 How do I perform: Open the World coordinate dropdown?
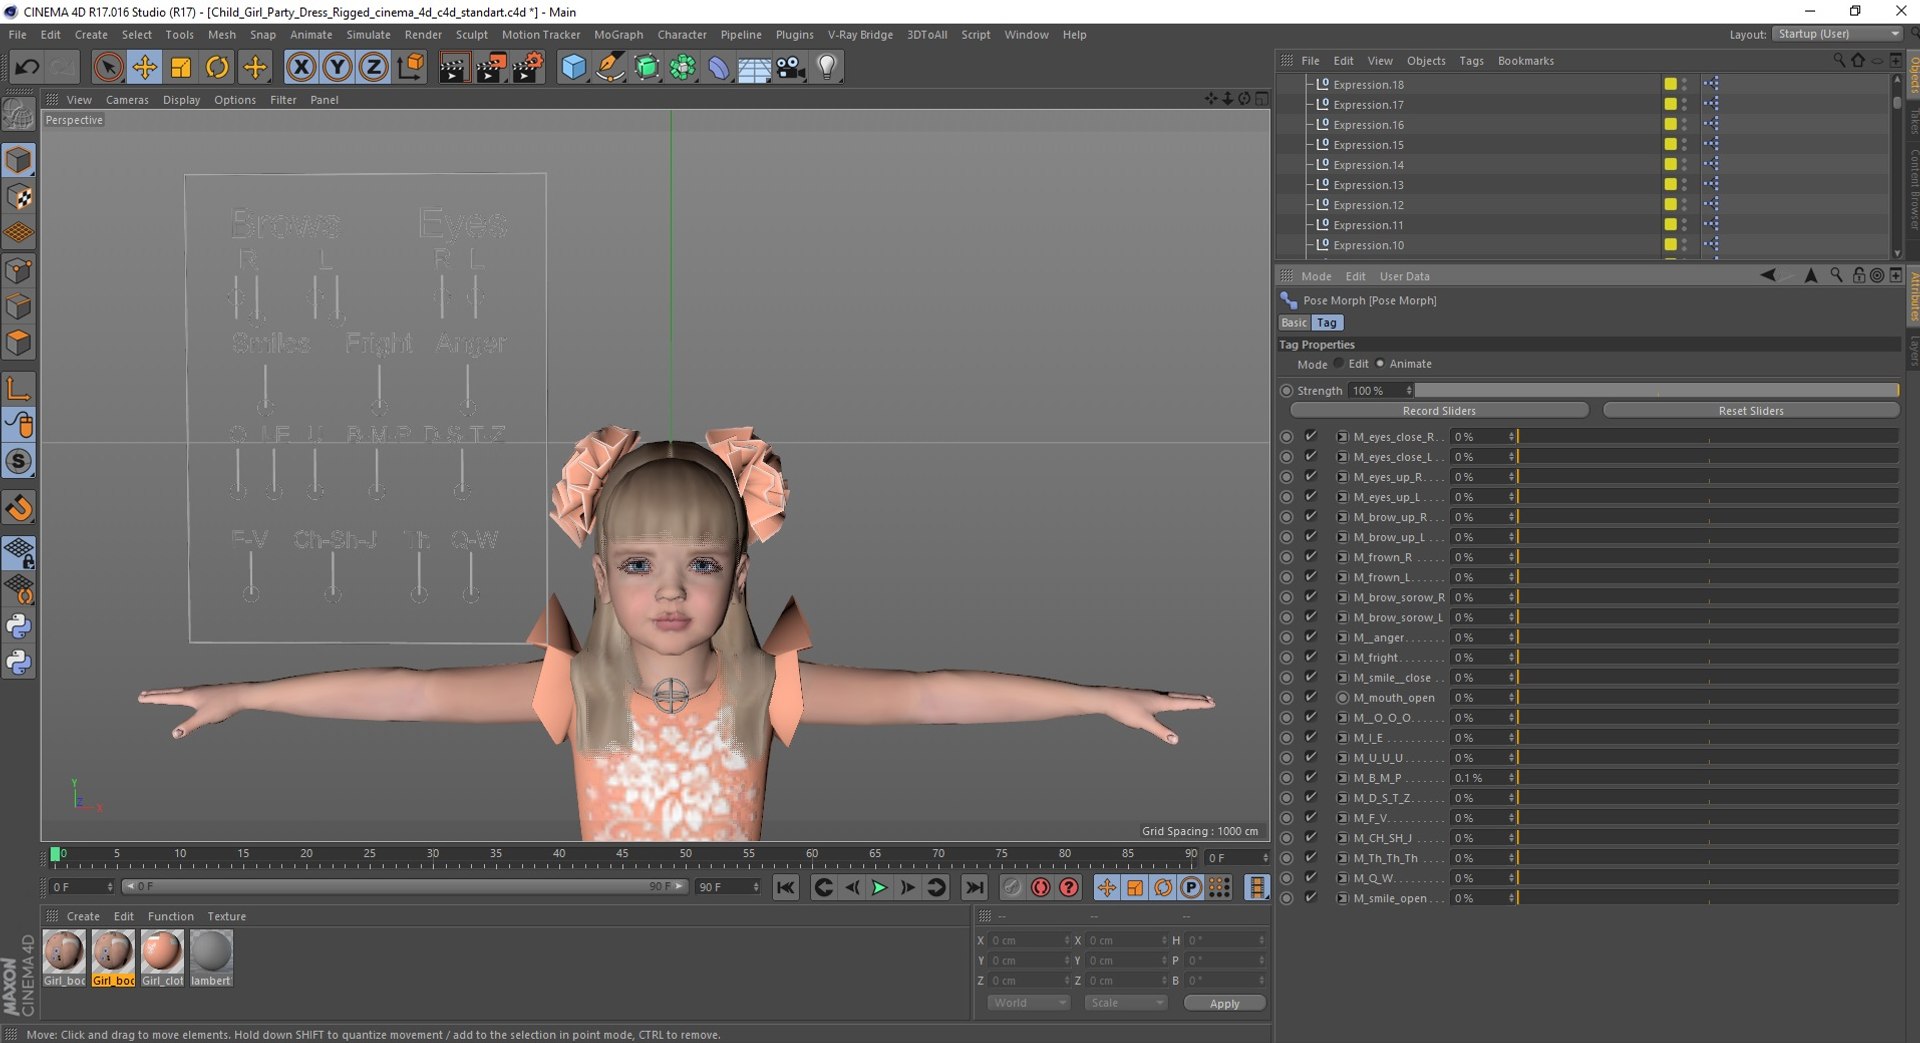[1029, 1003]
